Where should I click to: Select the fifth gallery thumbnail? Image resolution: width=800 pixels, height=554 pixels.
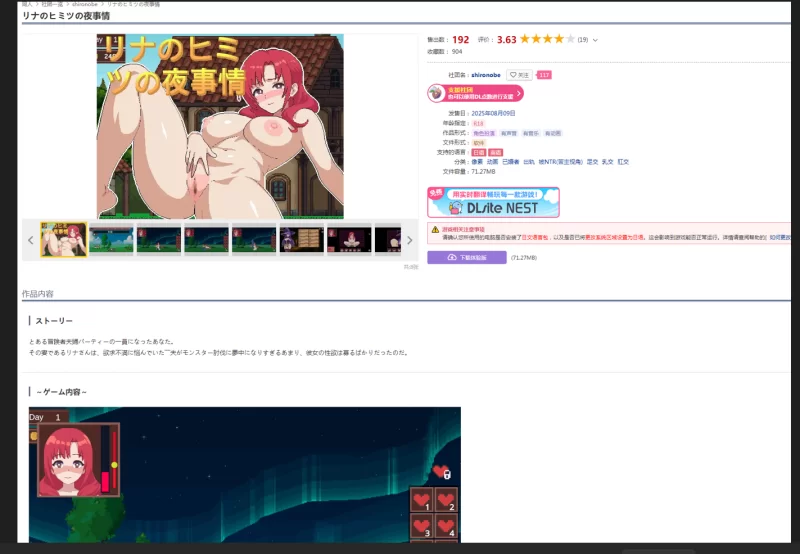[254, 239]
